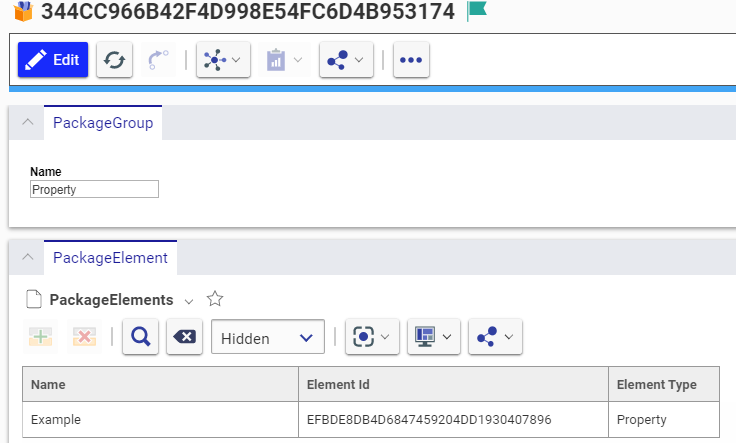Click the magnifying glass search icon
The image size is (736, 443).
tap(141, 338)
